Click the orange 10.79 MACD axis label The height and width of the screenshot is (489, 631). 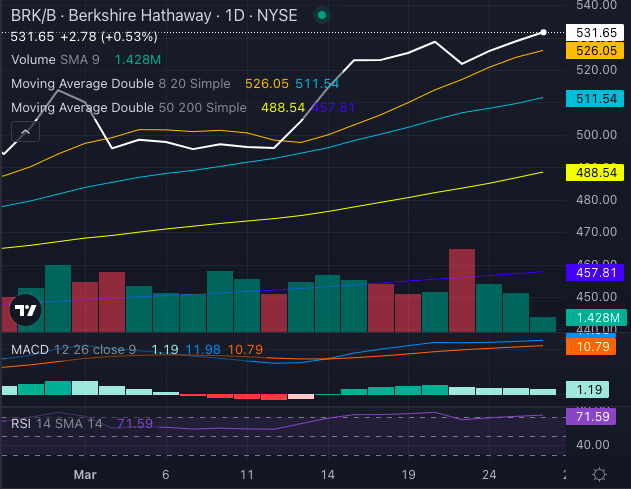click(594, 346)
